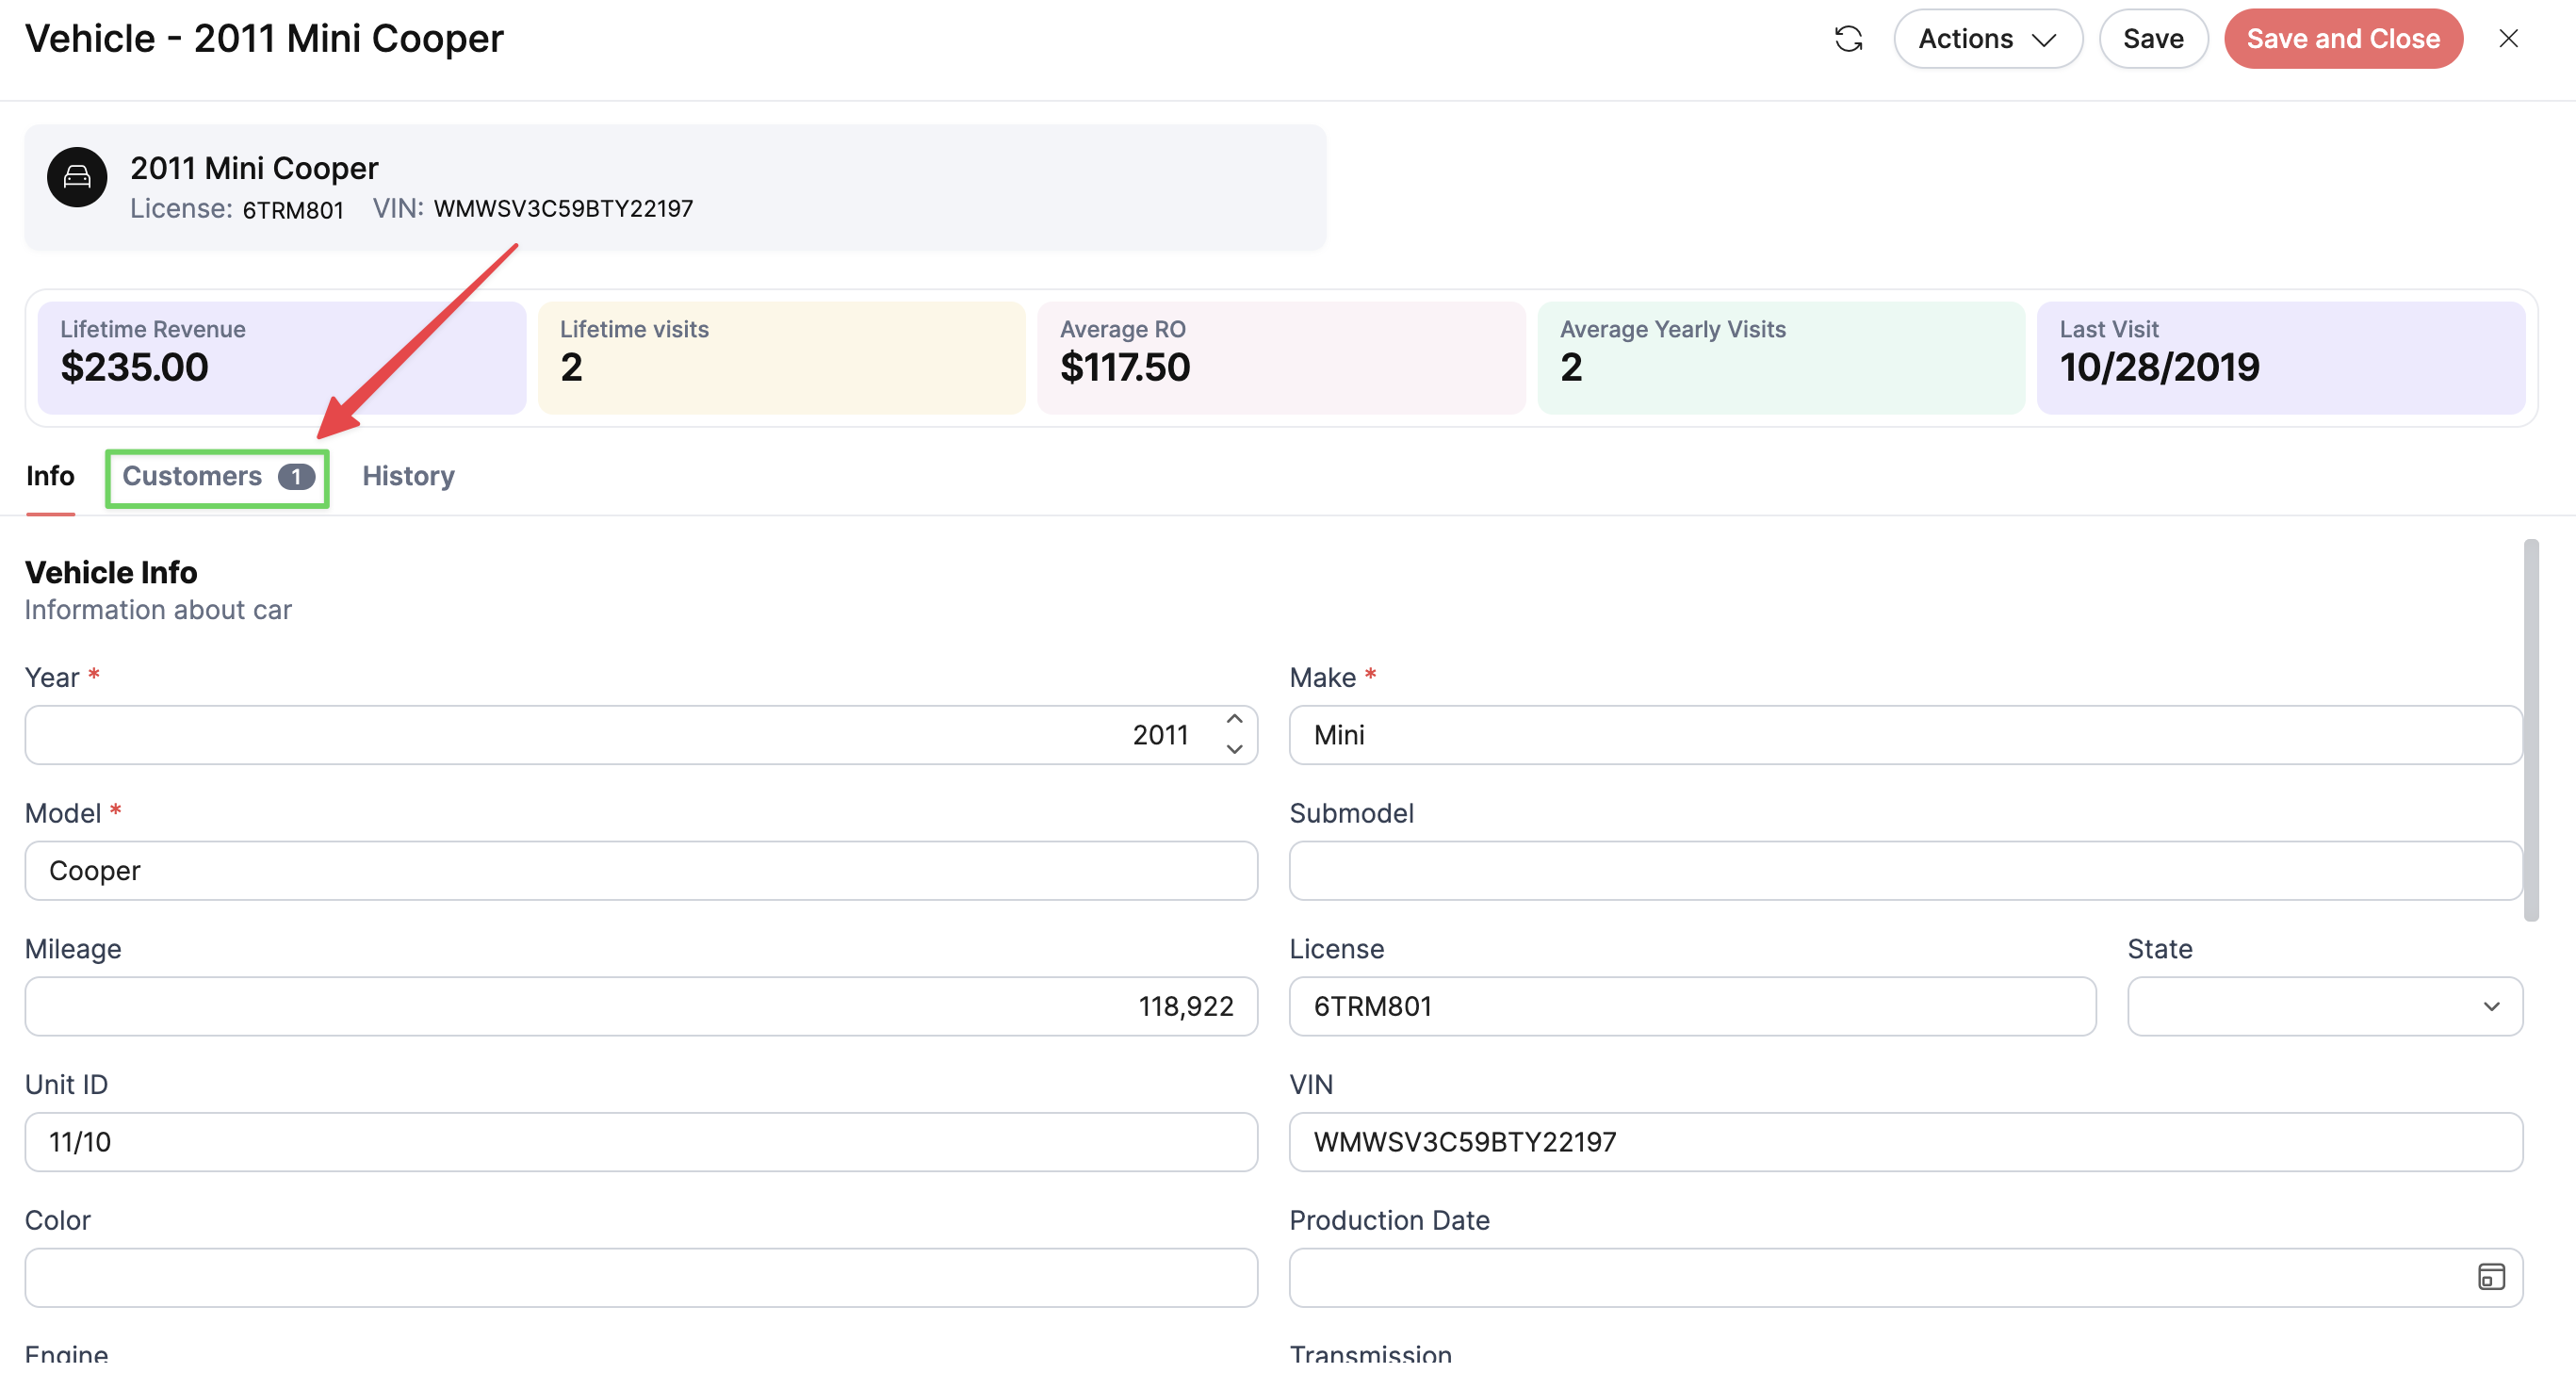Focus the Model input field
The height and width of the screenshot is (1389, 2576).
coord(641,871)
